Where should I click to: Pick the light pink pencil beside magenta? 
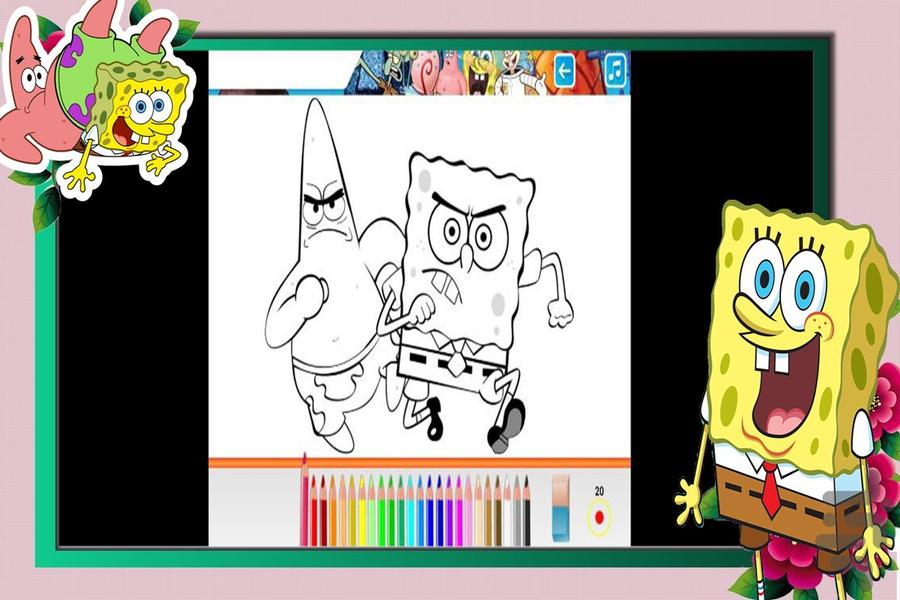pos(469,511)
